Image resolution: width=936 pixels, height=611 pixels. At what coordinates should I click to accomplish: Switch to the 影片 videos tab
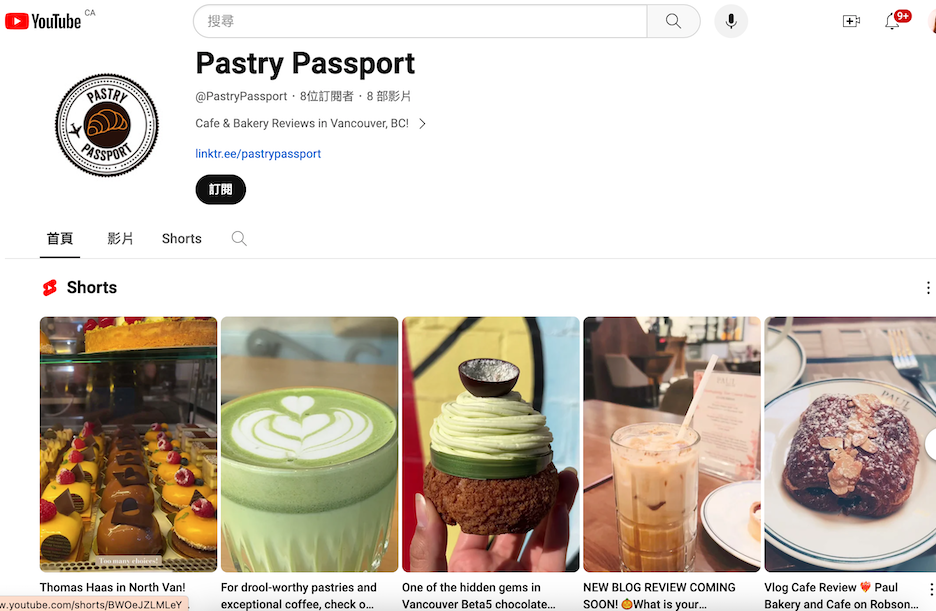(121, 239)
